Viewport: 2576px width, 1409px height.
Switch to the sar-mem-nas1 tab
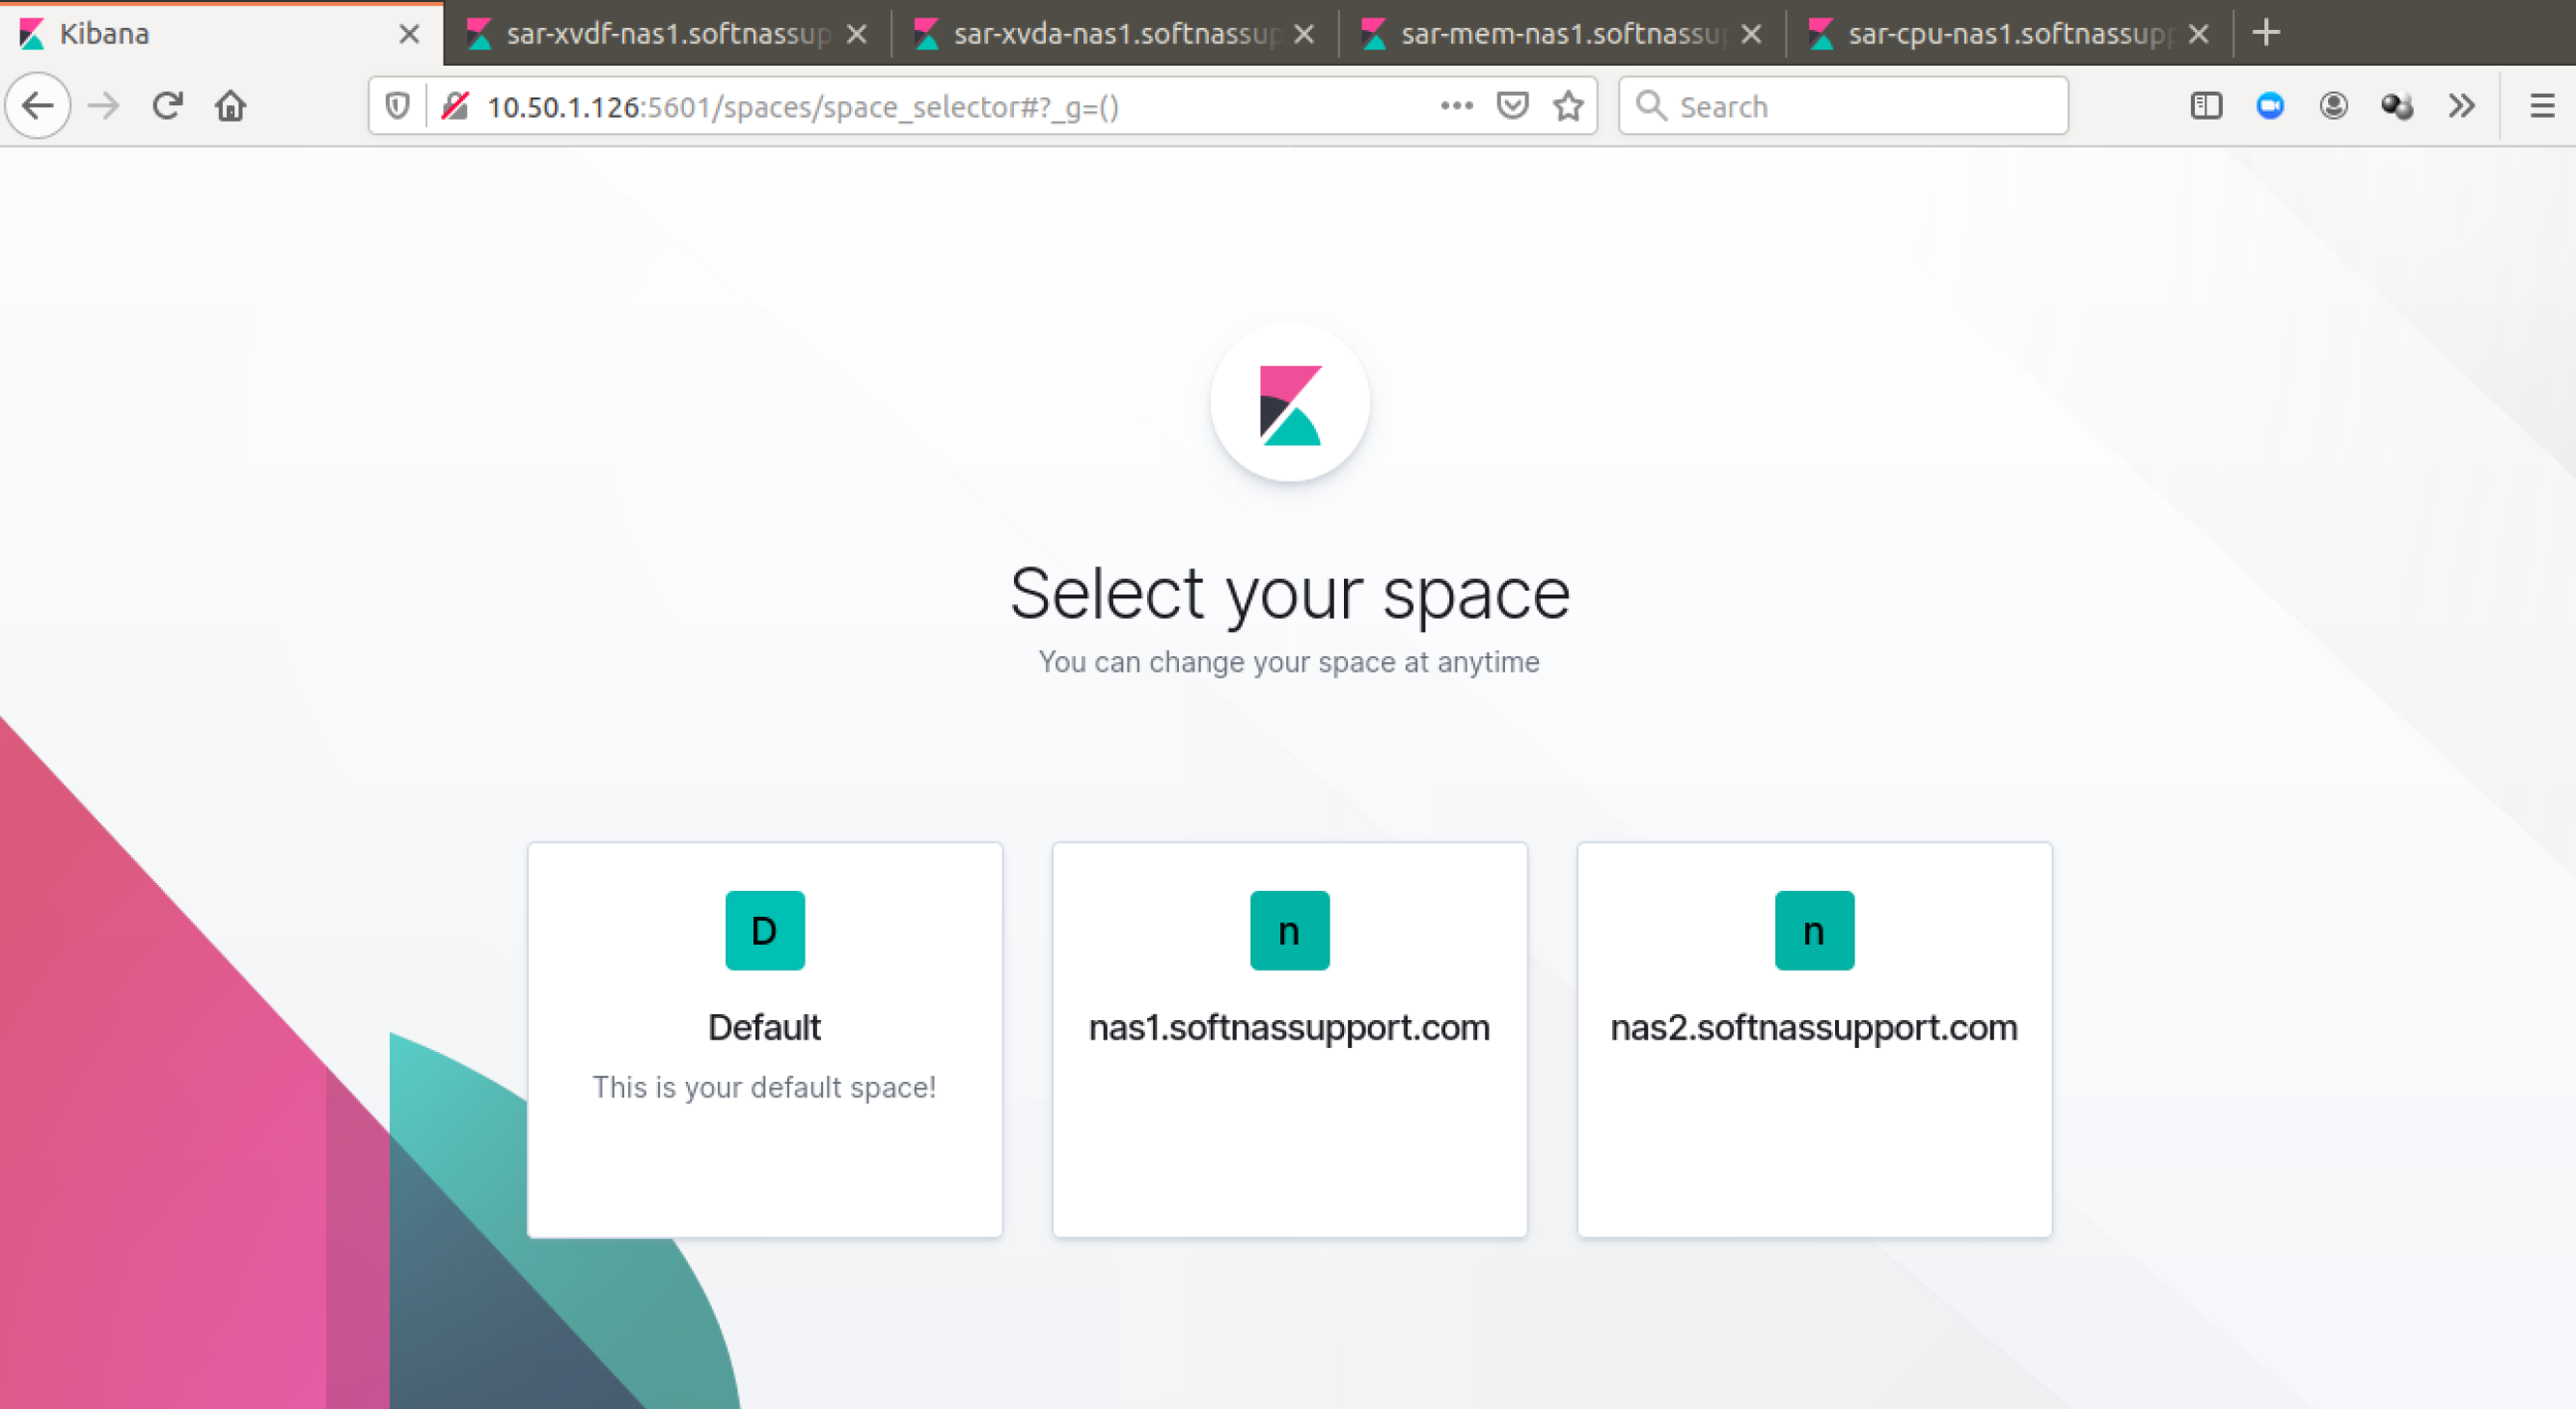pos(1561,34)
